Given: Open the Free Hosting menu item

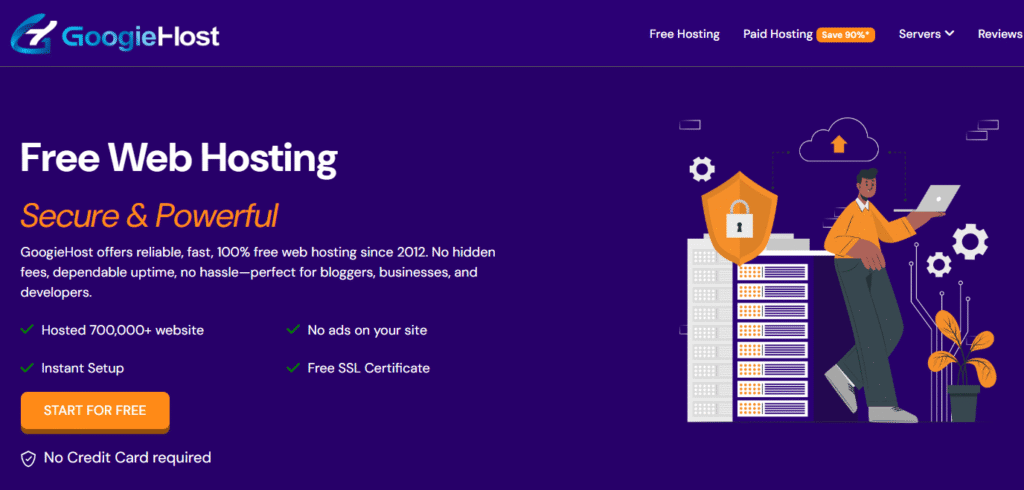Looking at the screenshot, I should (684, 34).
